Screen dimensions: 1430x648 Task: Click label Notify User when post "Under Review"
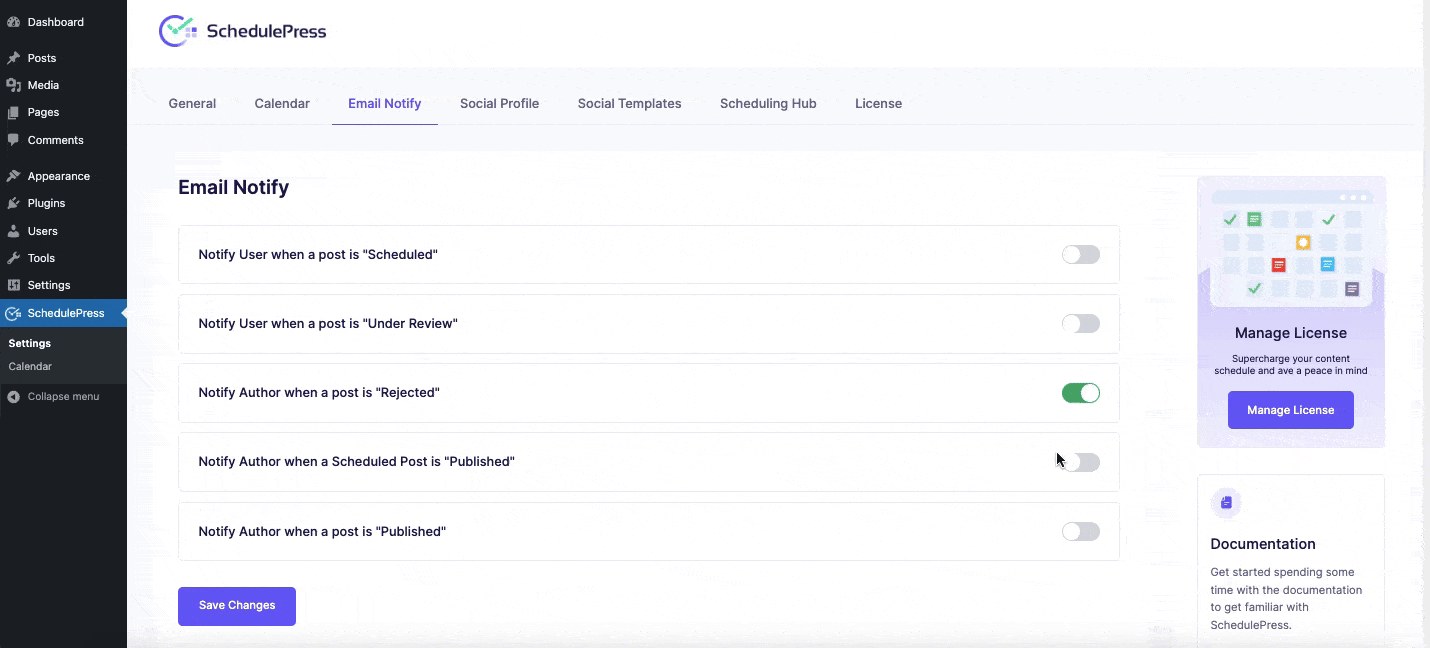click(328, 324)
